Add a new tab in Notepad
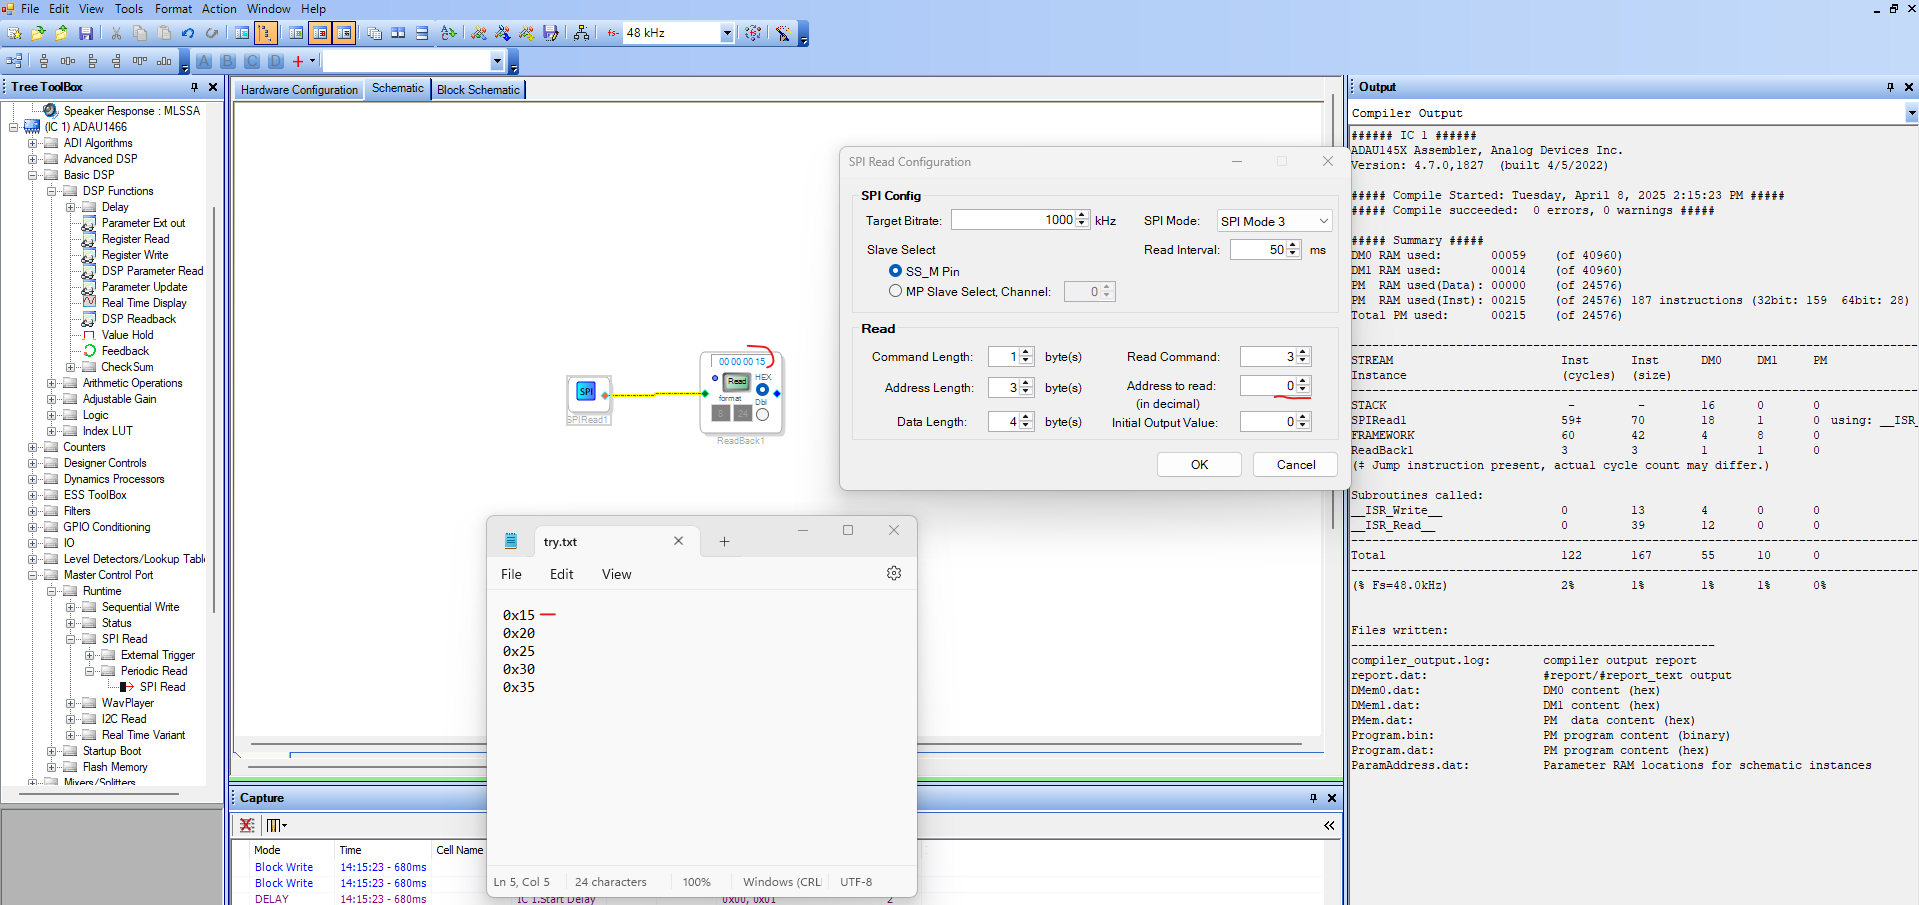This screenshot has width=1919, height=905. point(724,542)
